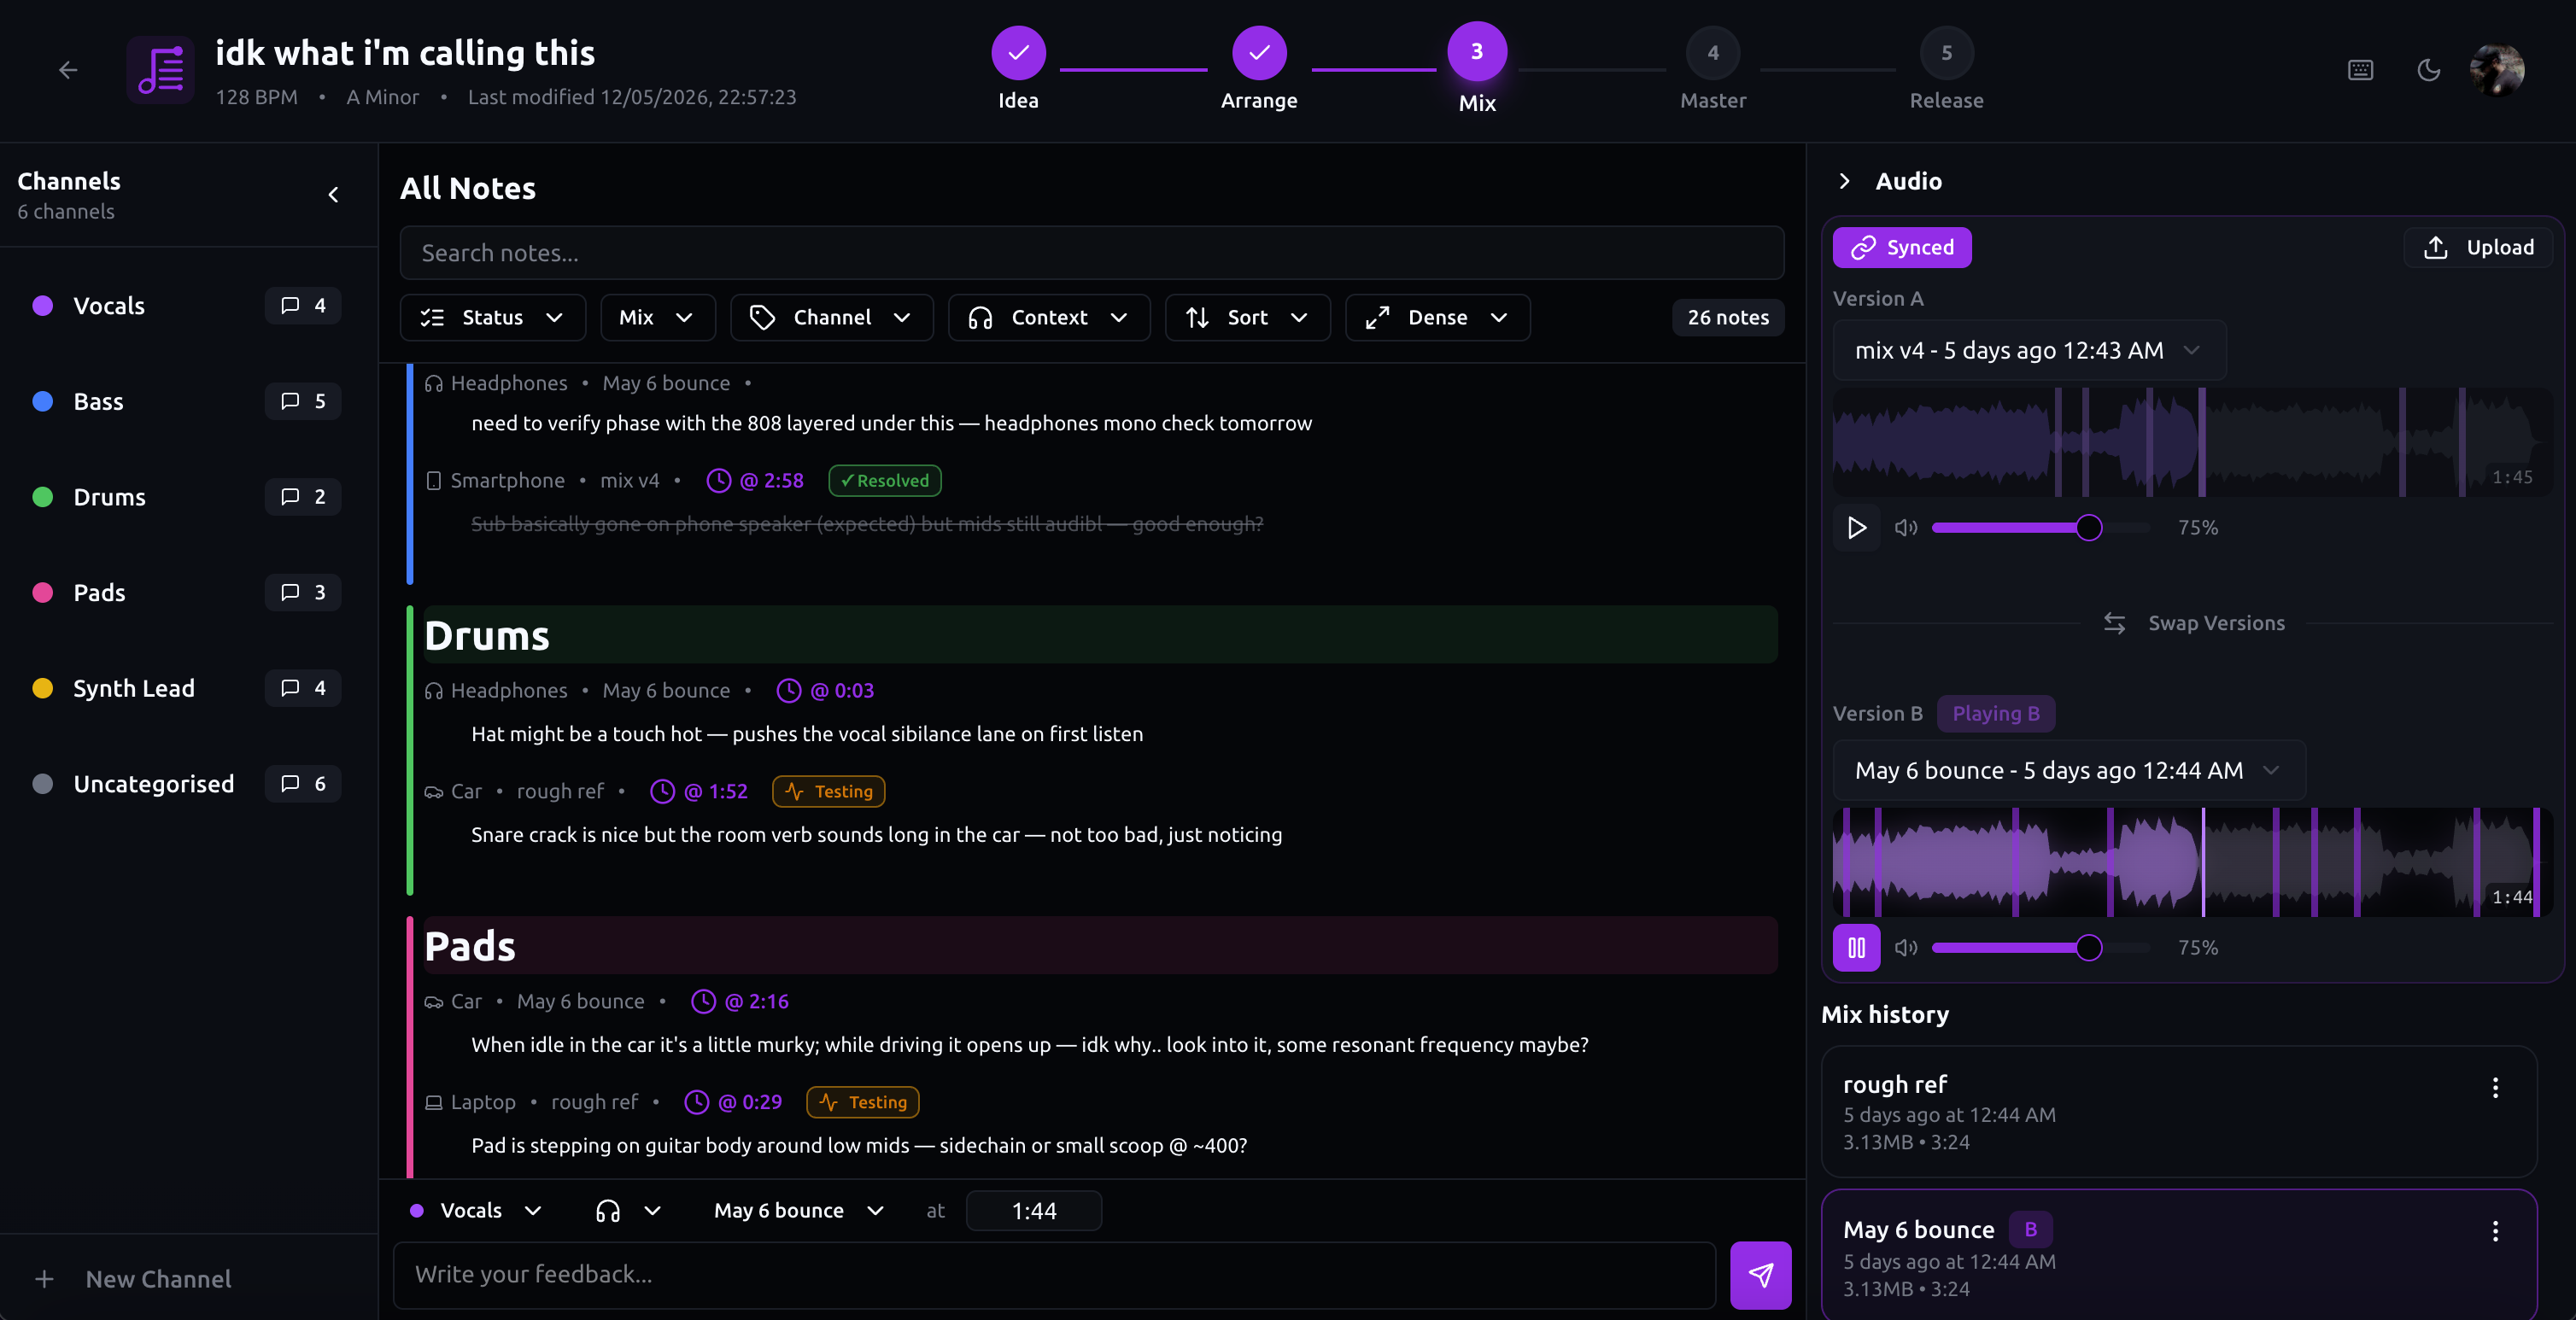
Task: Jump to Pads timestamp @ 2:16
Action: pos(740,1002)
